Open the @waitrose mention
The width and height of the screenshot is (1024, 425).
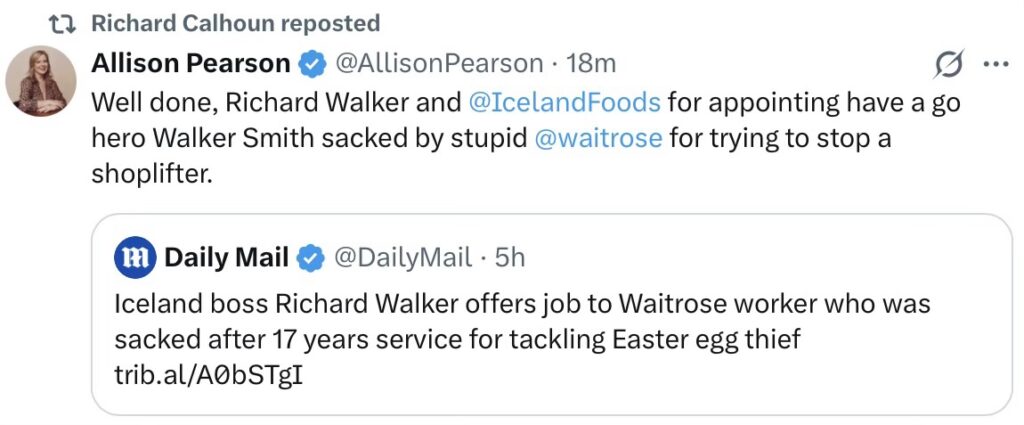(599, 138)
